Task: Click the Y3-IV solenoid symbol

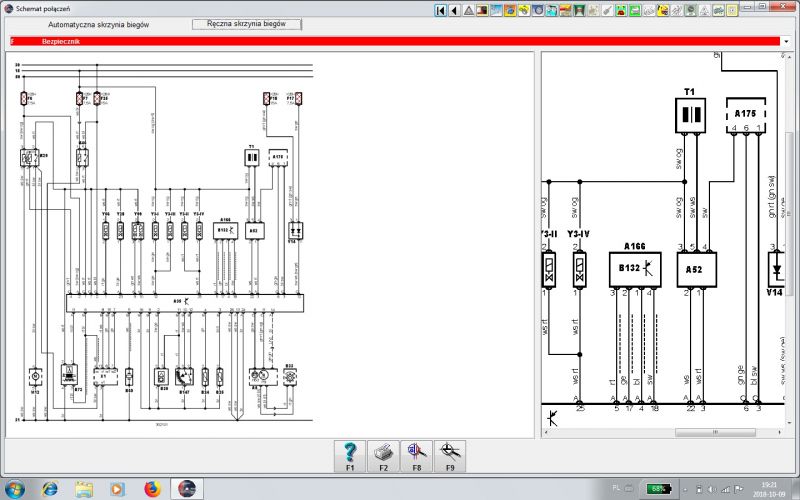Action: tap(580, 269)
